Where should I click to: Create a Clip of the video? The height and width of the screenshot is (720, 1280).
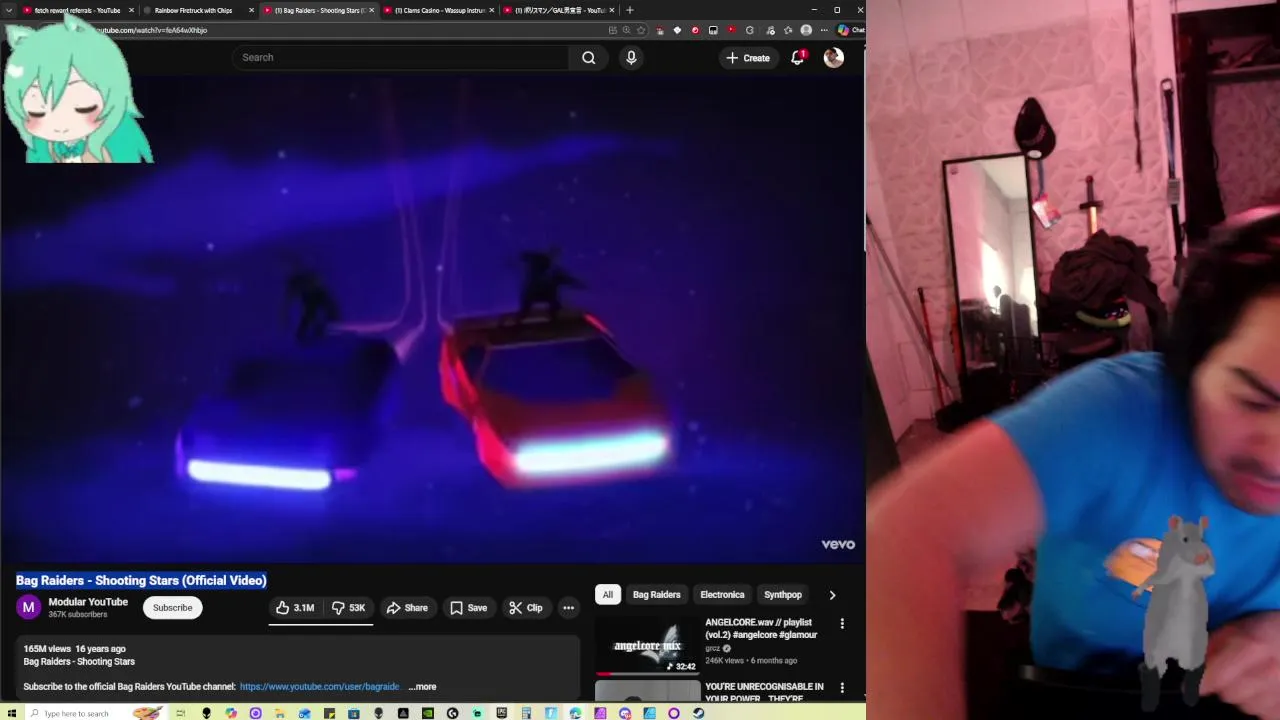(525, 608)
